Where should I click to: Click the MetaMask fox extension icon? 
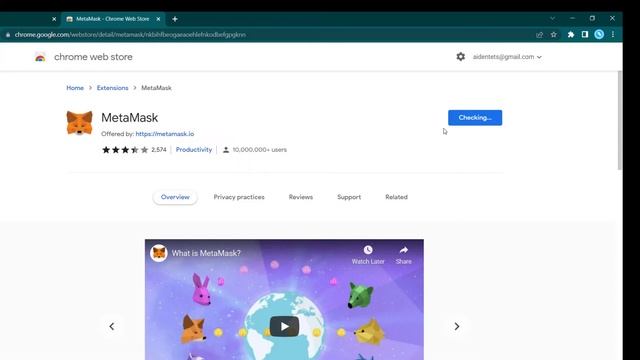79,122
